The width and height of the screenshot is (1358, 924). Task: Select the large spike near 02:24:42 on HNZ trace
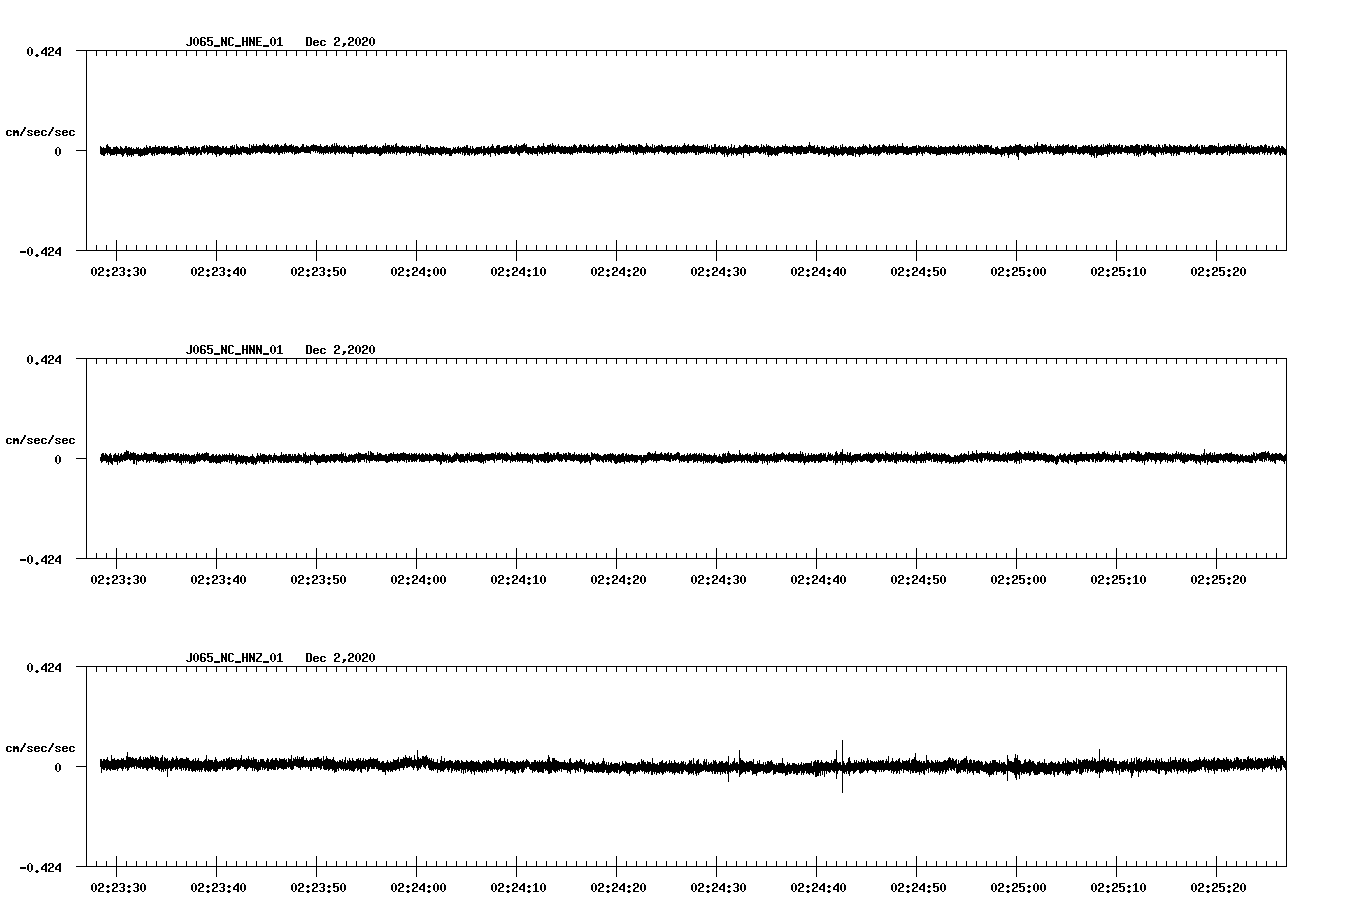[x=840, y=768]
